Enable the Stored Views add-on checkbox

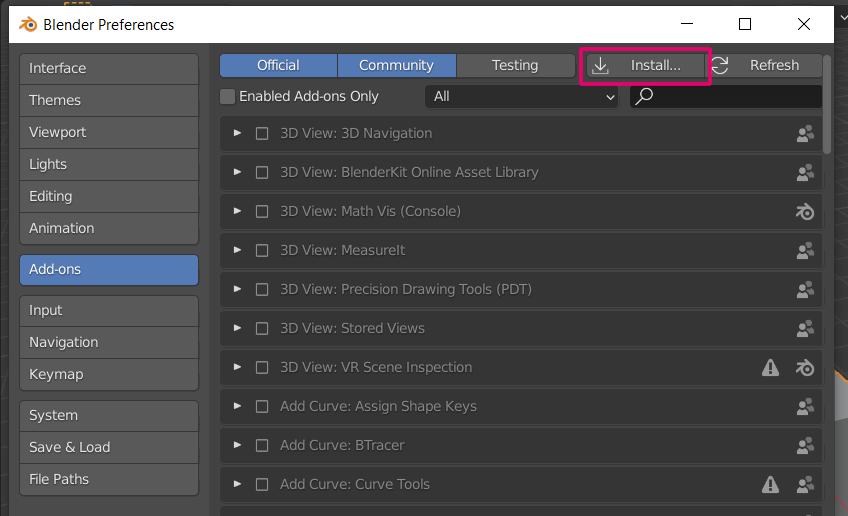tap(262, 328)
